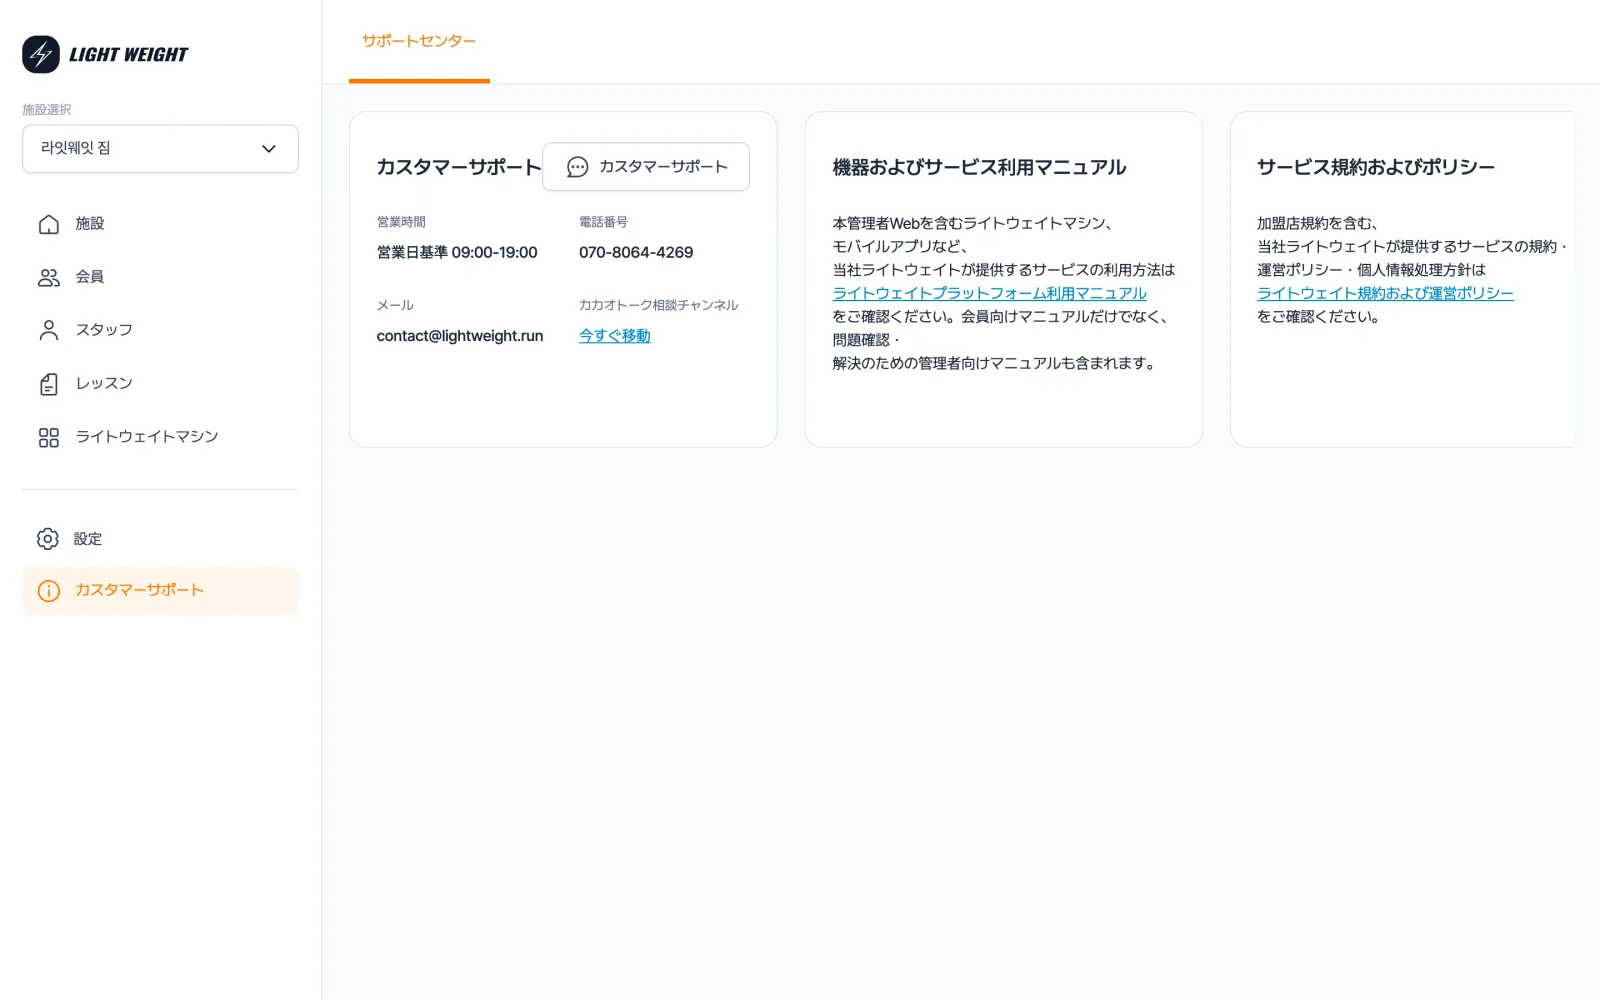The width and height of the screenshot is (1600, 1000).
Task: Click the カスタマーサポート chat button
Action: [x=646, y=167]
